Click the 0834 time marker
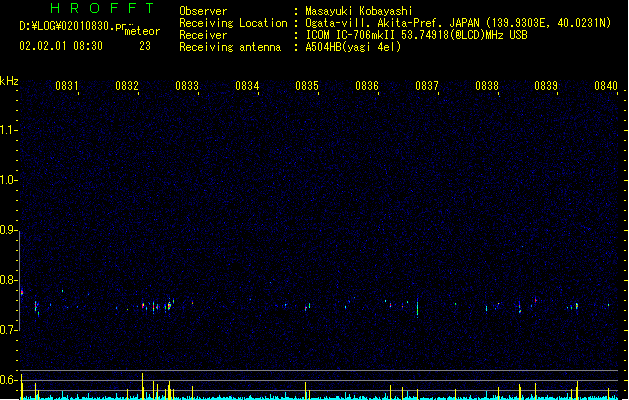Screen dimensions: 629x400 coord(247,86)
